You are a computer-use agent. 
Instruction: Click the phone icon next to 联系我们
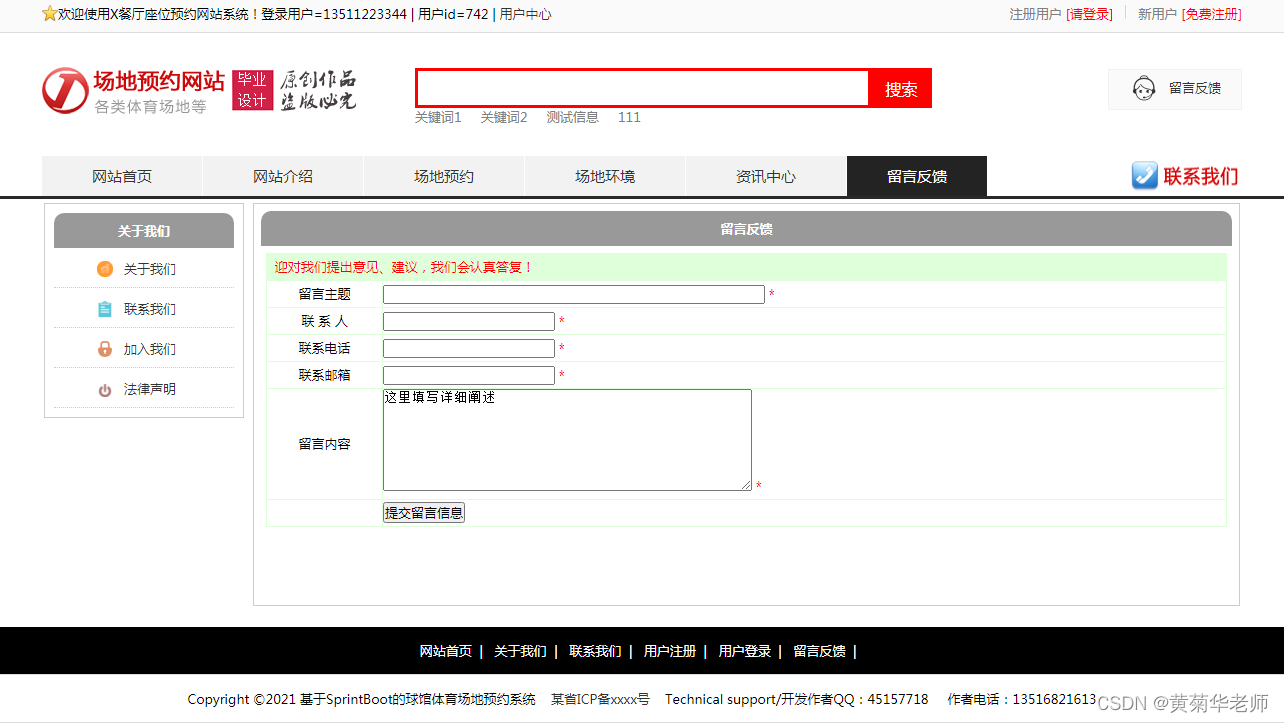point(1144,176)
